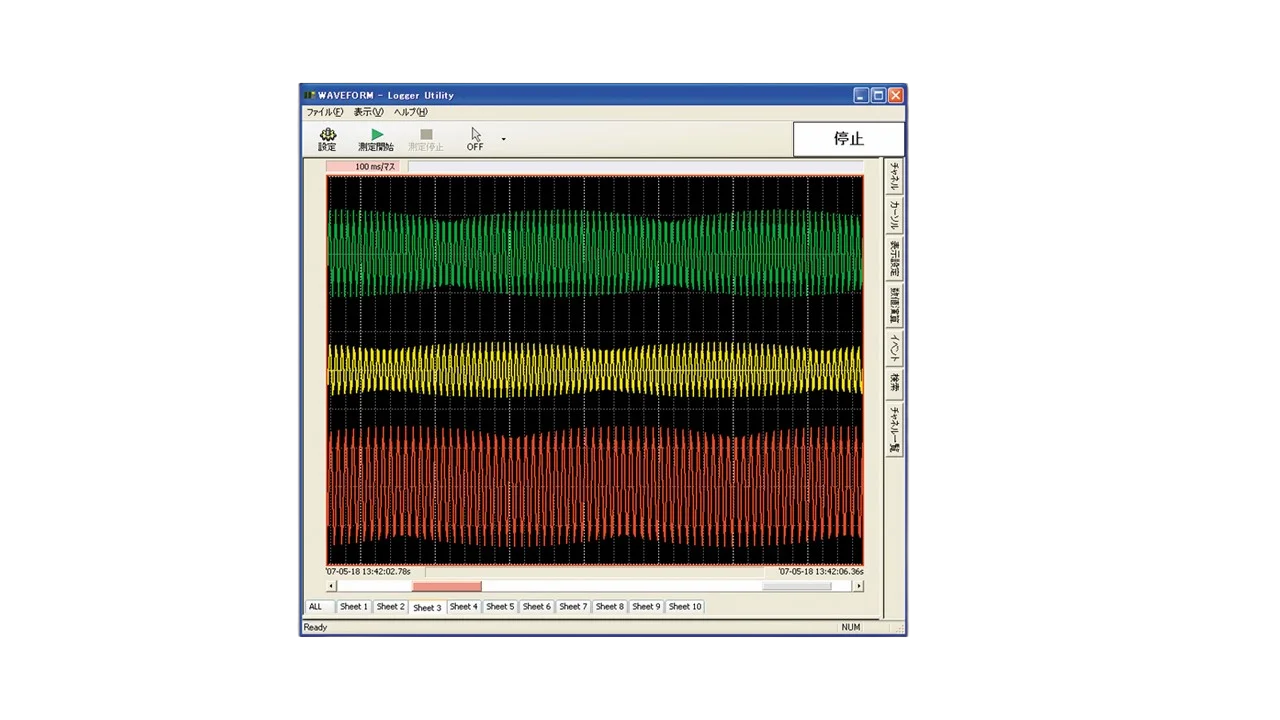
Task: Click the large 停止 status button
Action: pos(848,139)
